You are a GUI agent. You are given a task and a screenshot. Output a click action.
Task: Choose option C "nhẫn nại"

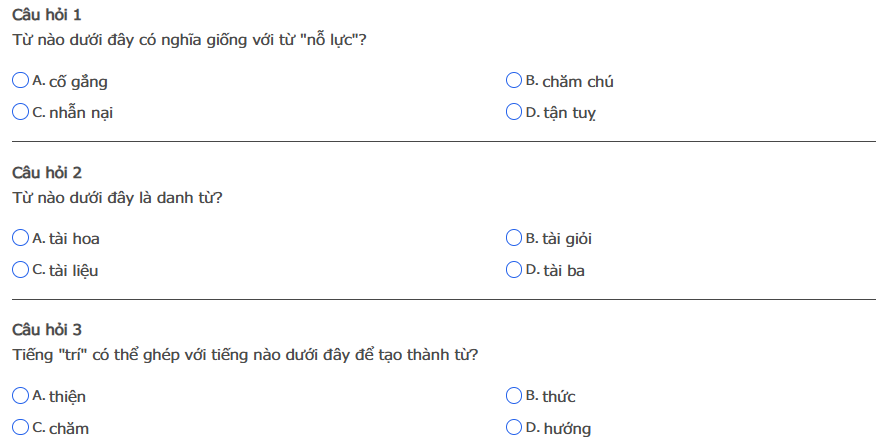[x=21, y=112]
